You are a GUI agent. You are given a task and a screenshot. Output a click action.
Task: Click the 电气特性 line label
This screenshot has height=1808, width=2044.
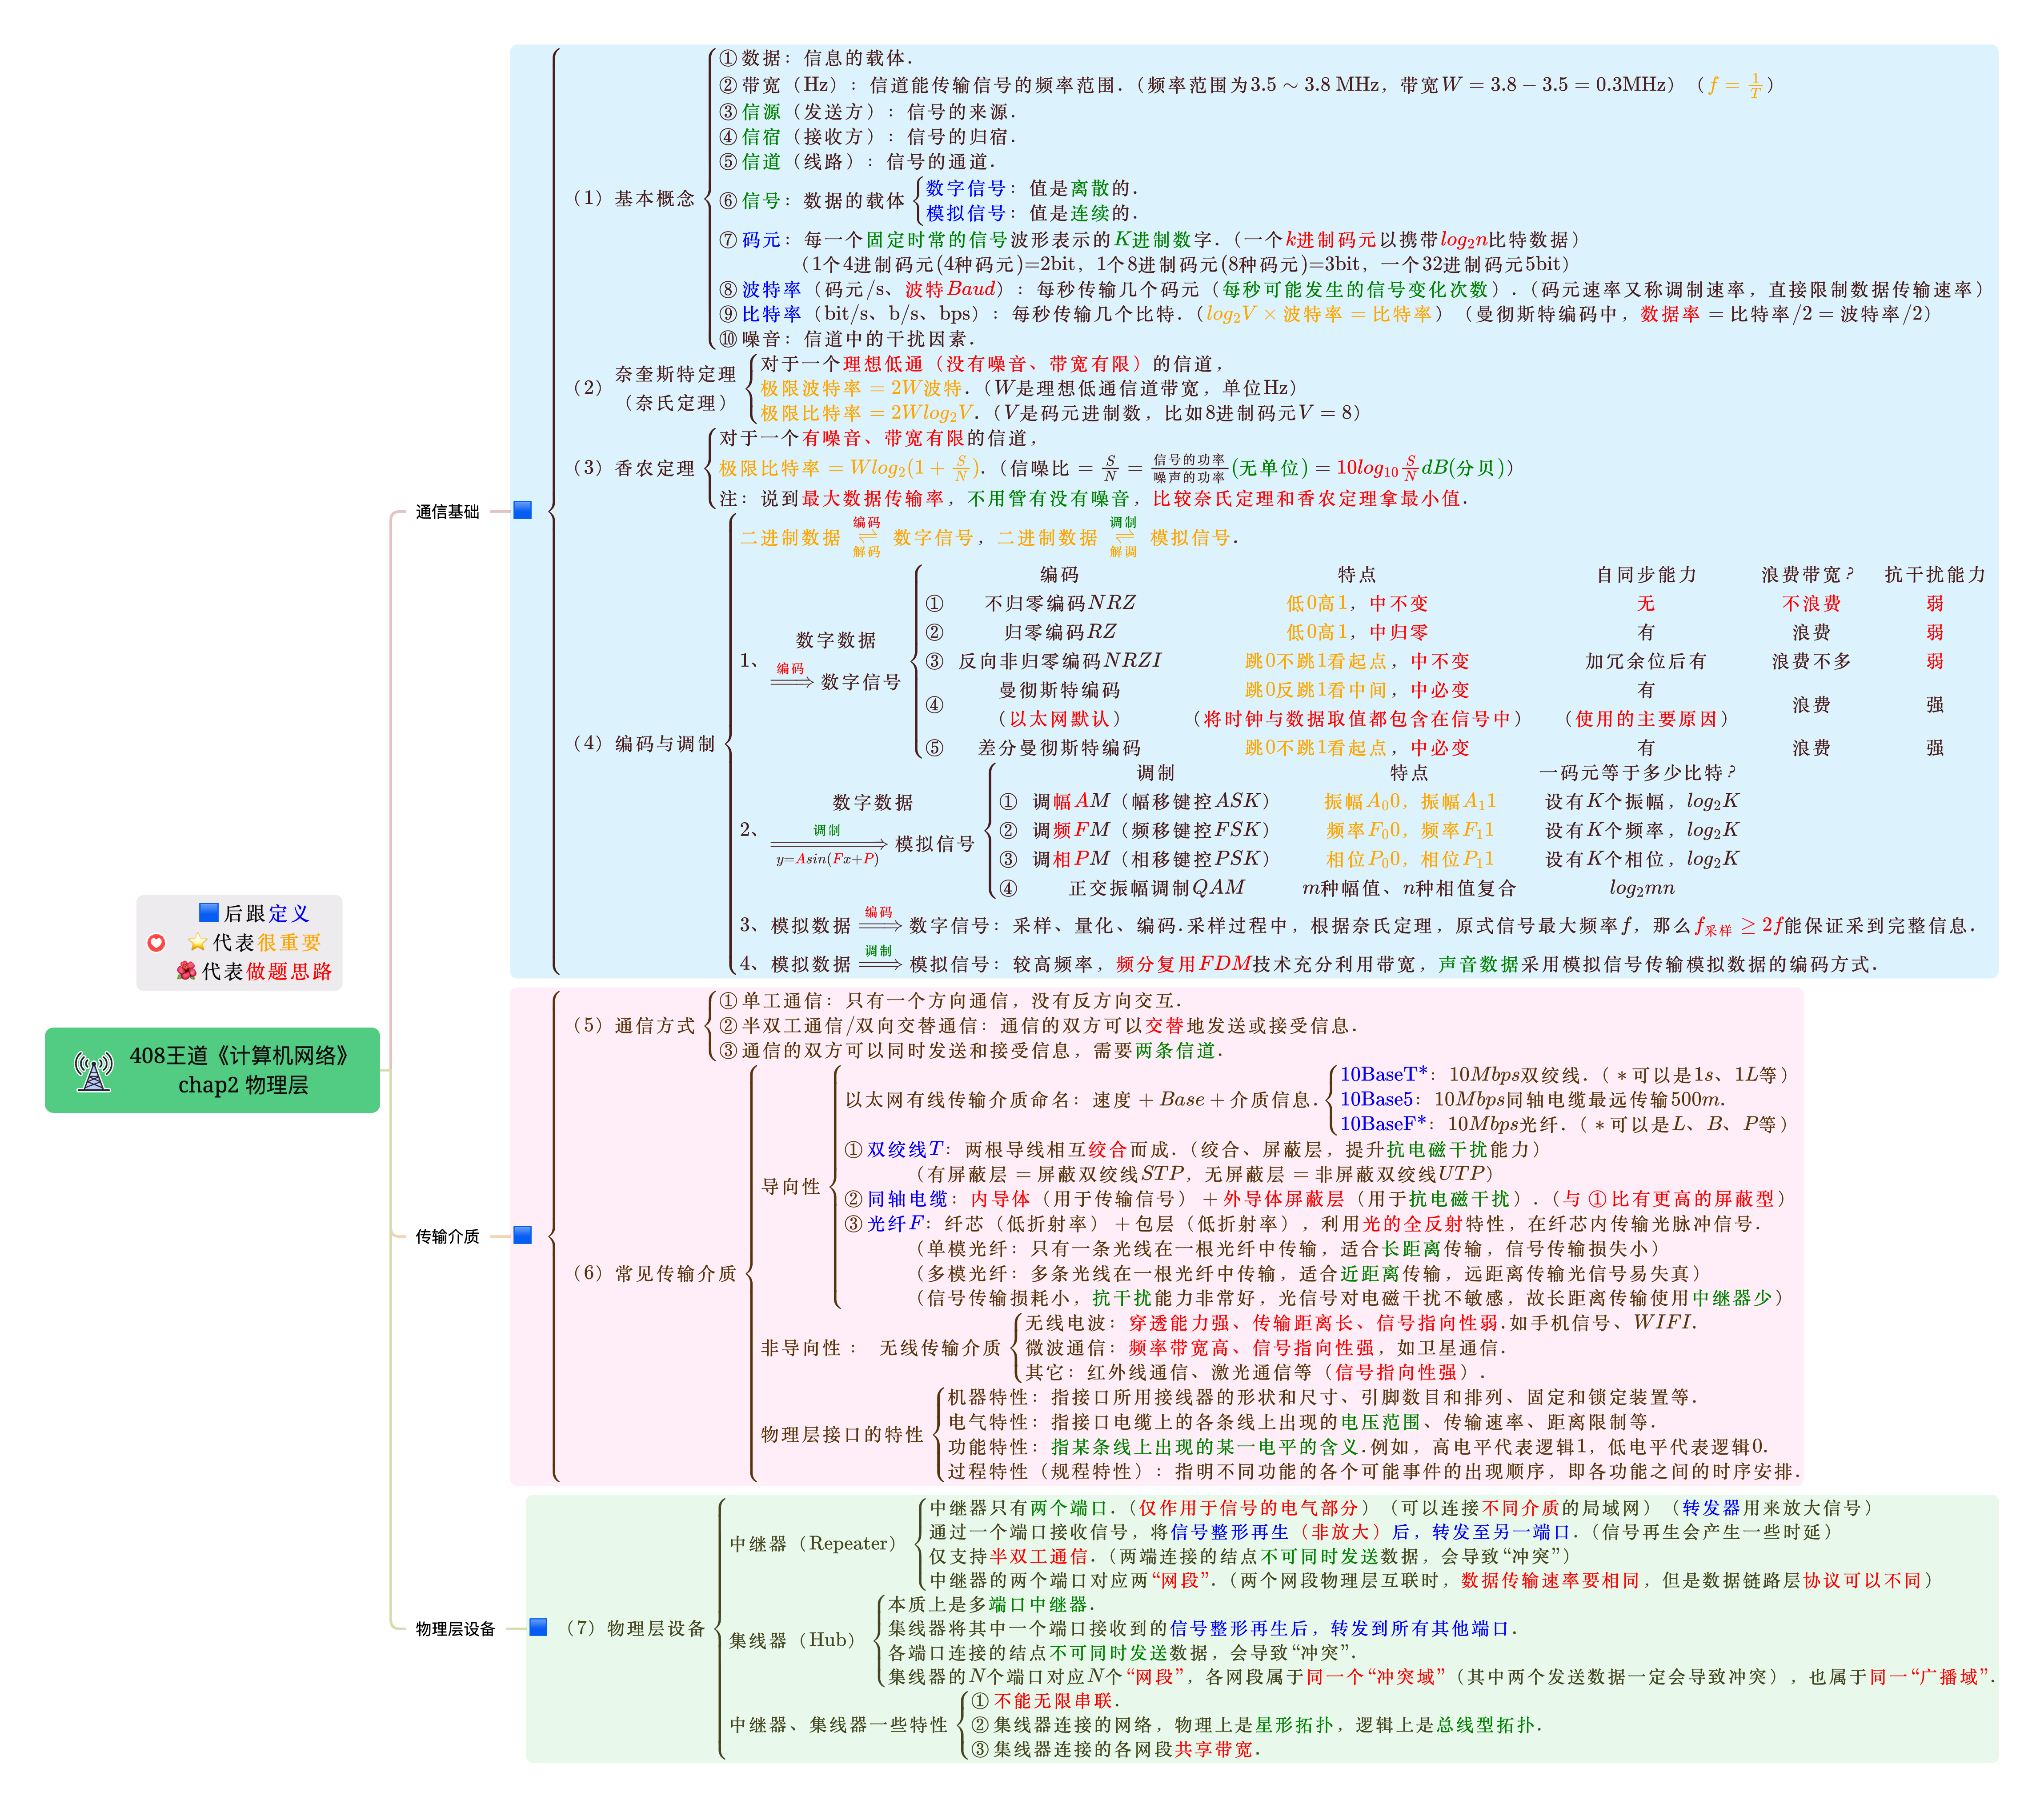pyautogui.click(x=988, y=1422)
